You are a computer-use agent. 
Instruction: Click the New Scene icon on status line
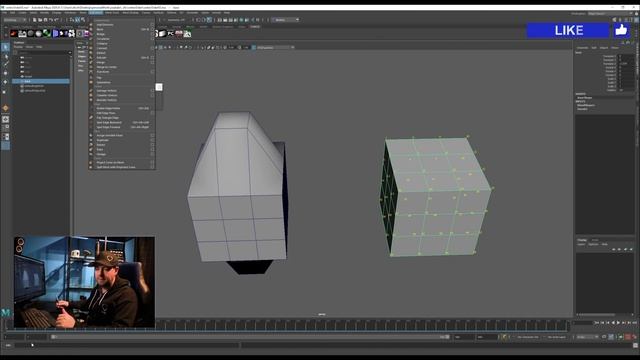[x=34, y=20]
